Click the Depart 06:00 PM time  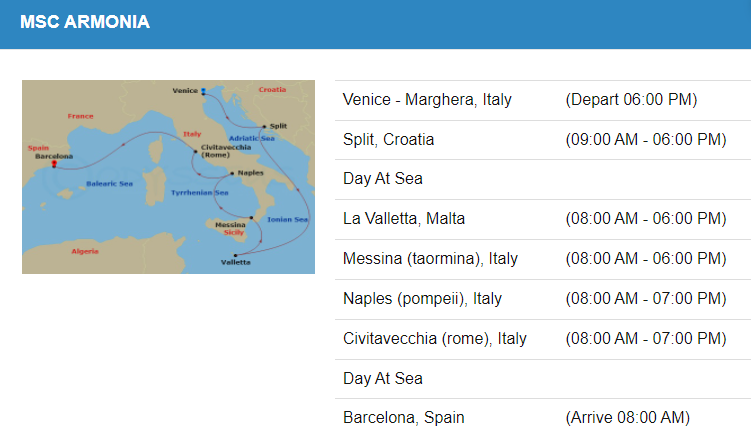[x=631, y=100]
